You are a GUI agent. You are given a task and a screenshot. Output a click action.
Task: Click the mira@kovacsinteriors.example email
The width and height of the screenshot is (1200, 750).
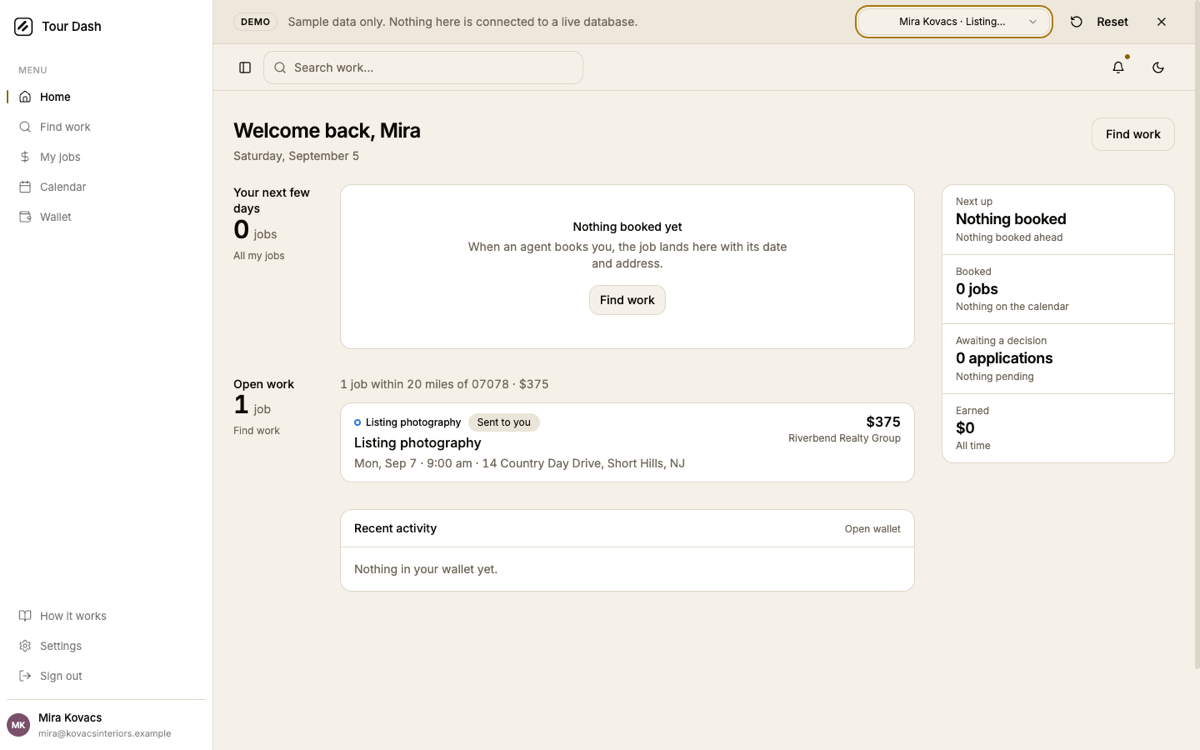(105, 734)
